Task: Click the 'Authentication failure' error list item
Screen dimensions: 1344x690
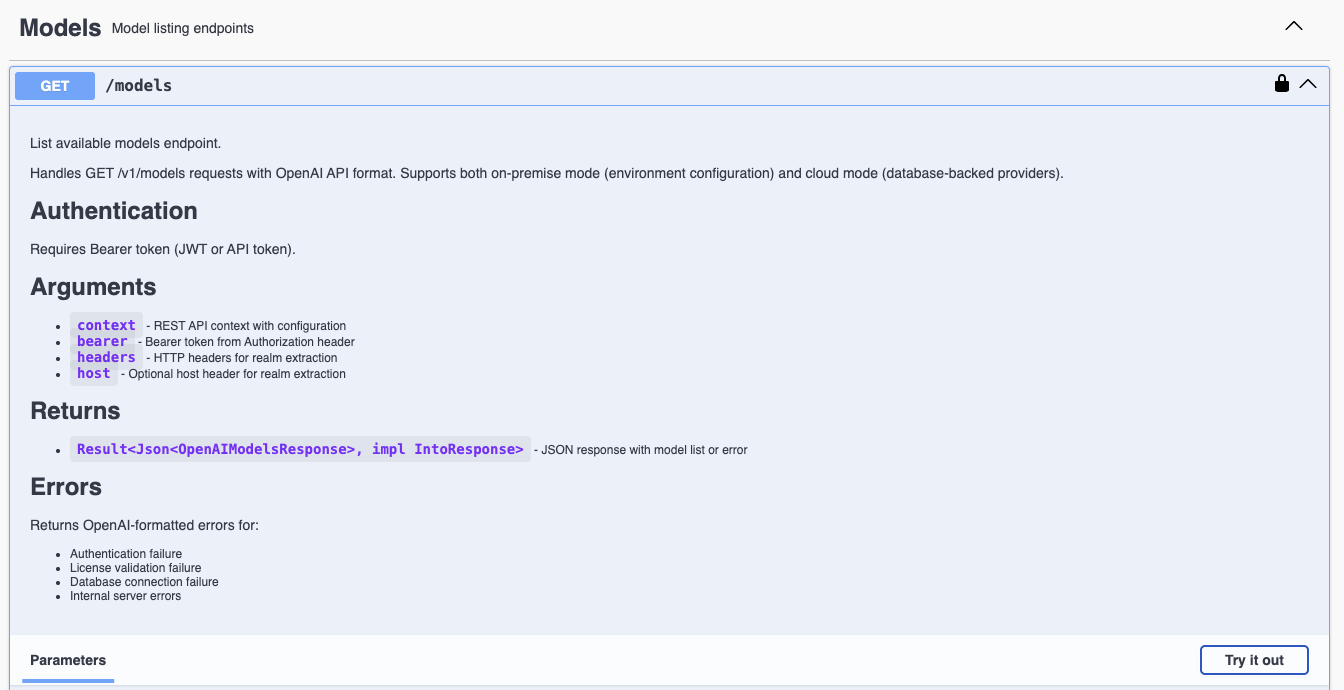Action: tap(126, 554)
